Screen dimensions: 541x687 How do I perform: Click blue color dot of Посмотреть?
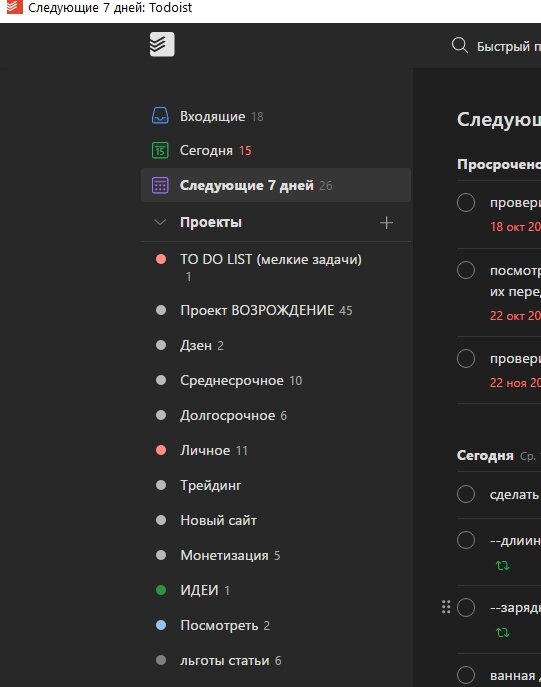(161, 625)
